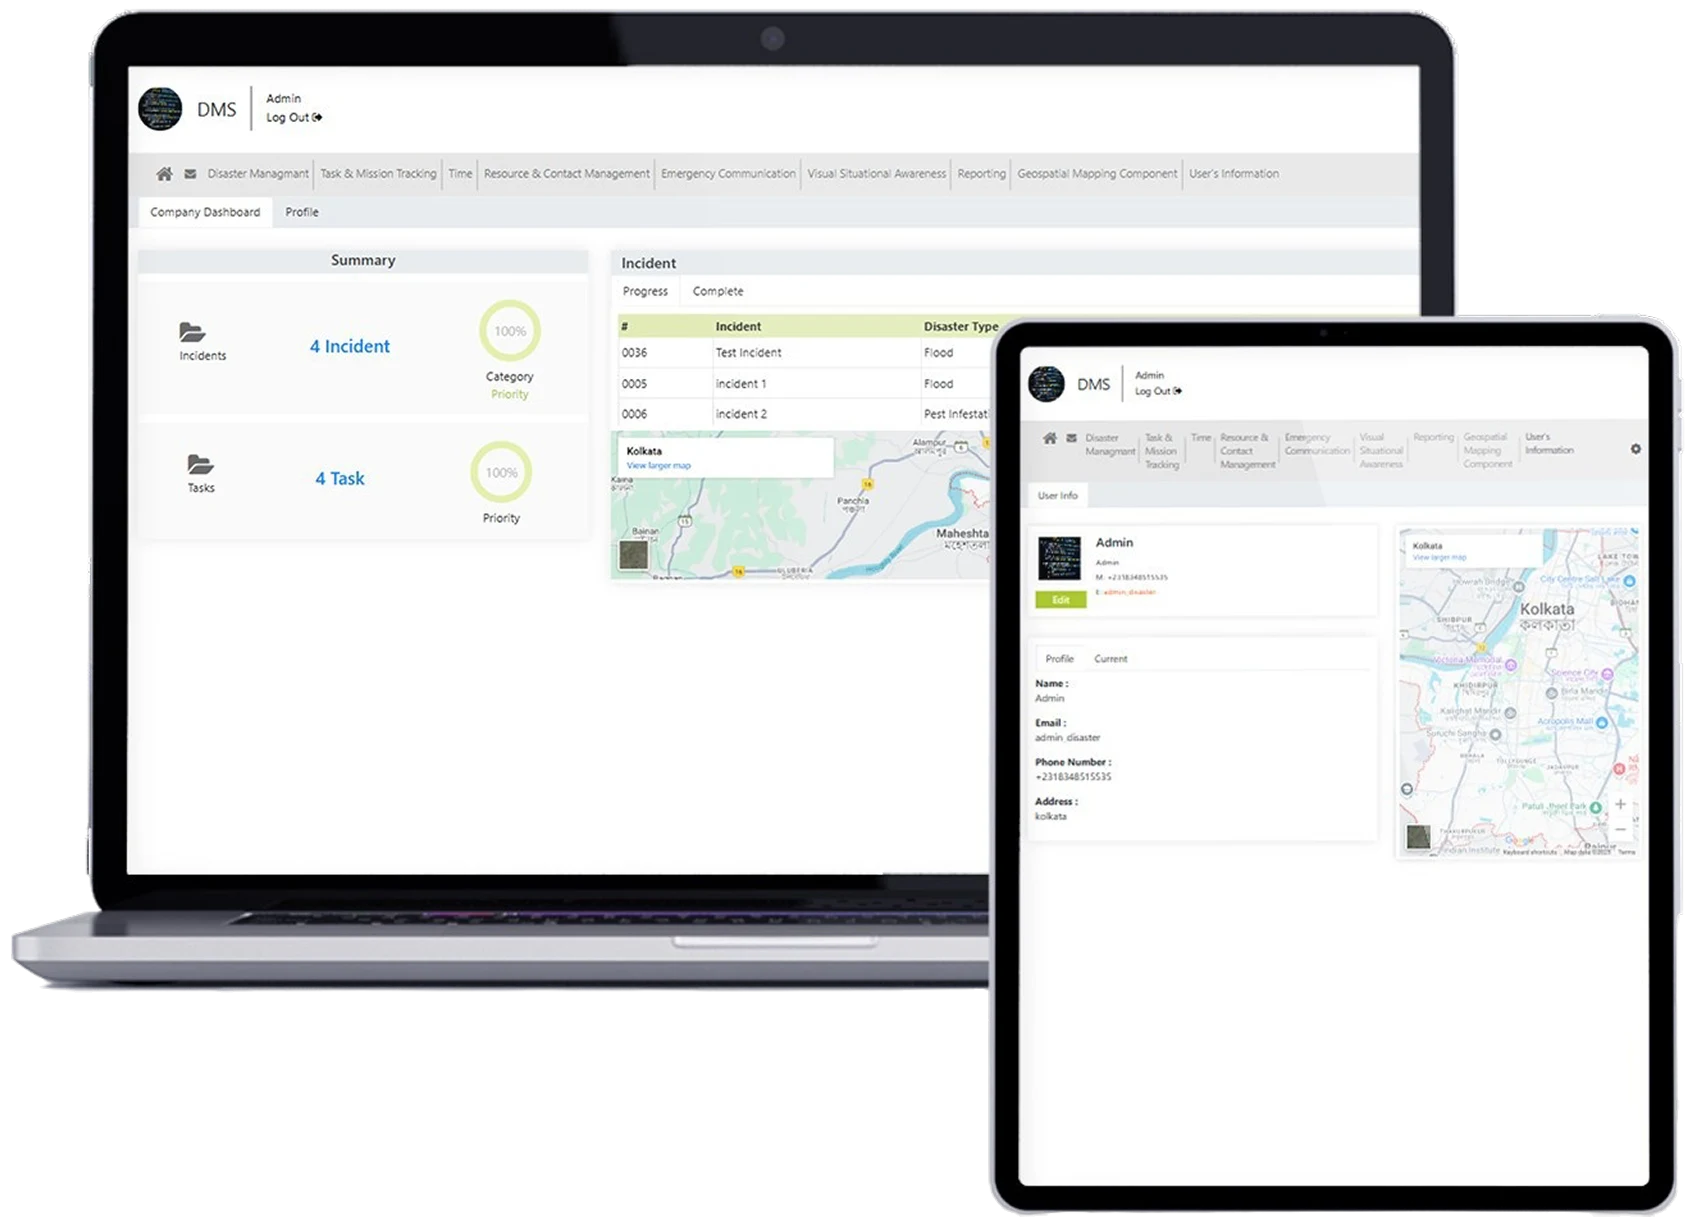Click the Edit button on Admin profile
This screenshot has height=1225, width=1698.
(x=1060, y=600)
